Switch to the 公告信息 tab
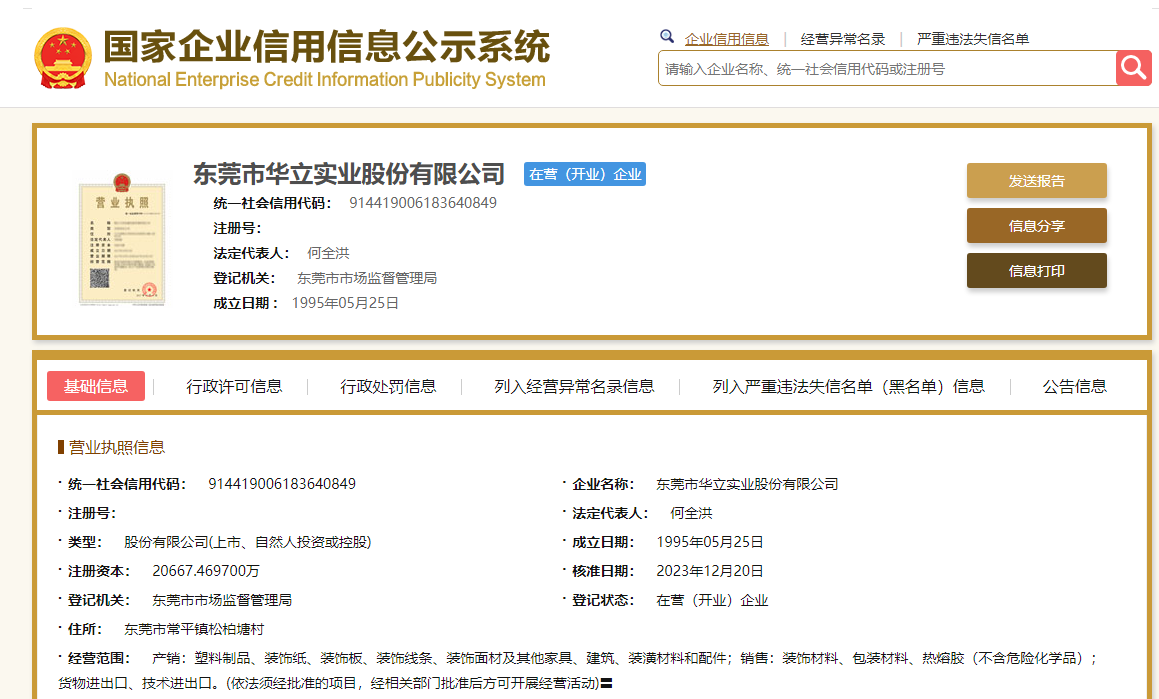Screen dimensions: 1159x699 pos(1075,386)
